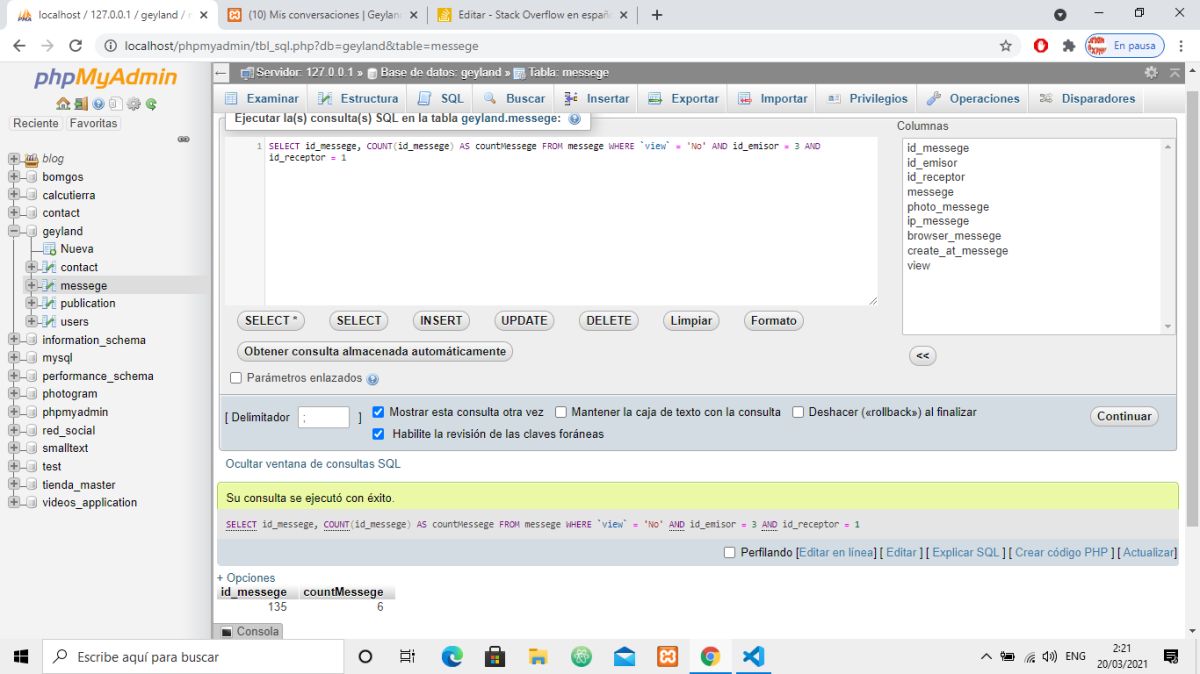Click Obtener consulta almacenada automáticamente
Image resolution: width=1200 pixels, height=674 pixels.
coord(375,352)
